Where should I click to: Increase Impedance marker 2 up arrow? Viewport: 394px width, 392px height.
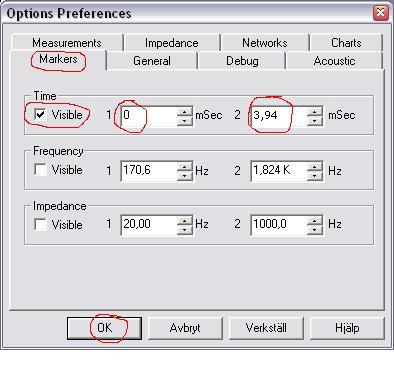coord(315,221)
